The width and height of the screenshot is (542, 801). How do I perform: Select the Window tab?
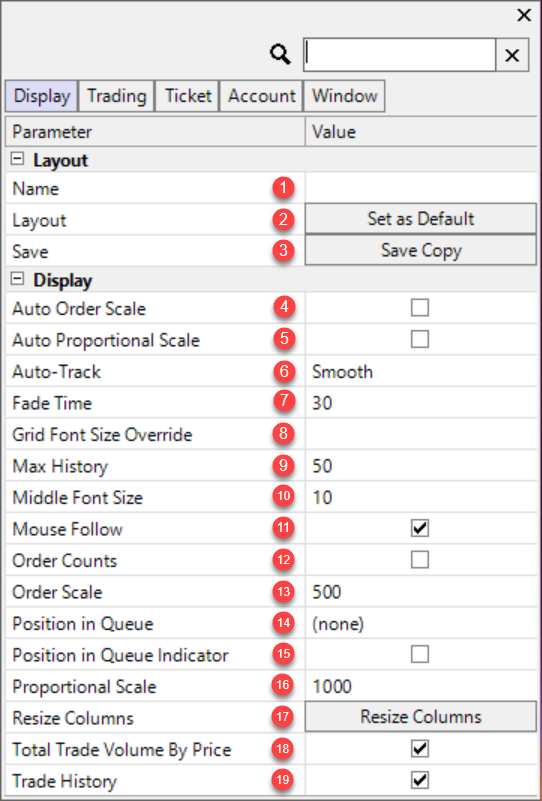(x=345, y=96)
